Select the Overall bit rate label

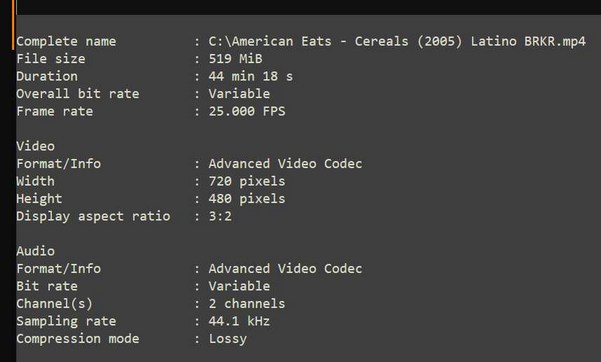[x=78, y=94]
